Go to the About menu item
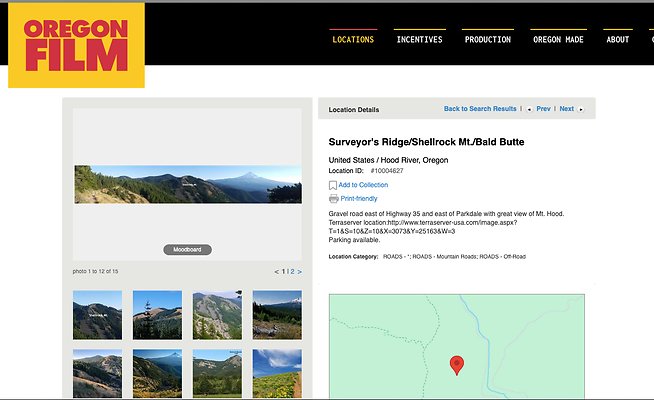This screenshot has width=654, height=400. pyautogui.click(x=617, y=40)
